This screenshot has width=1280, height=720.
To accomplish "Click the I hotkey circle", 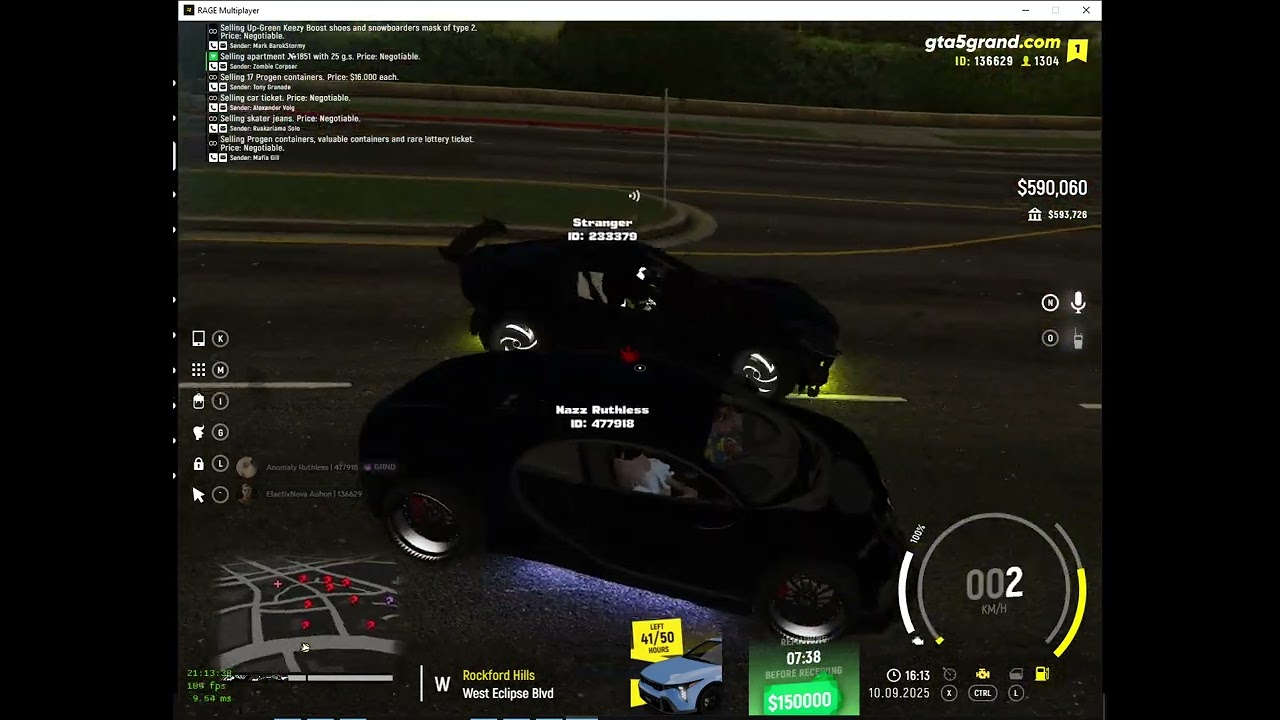I will (x=220, y=401).
